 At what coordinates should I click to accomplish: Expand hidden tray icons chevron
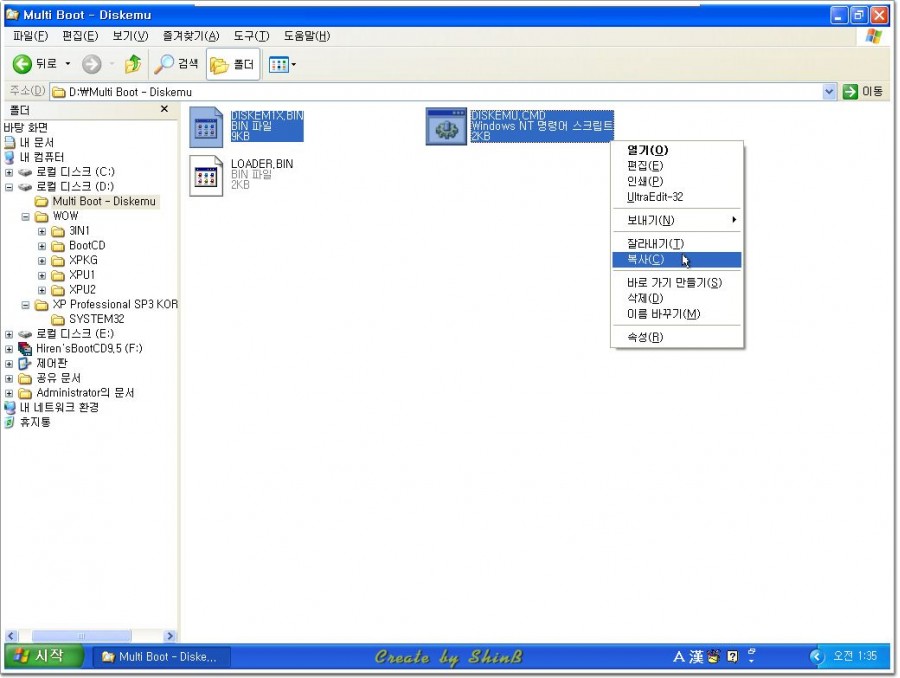[x=816, y=656]
